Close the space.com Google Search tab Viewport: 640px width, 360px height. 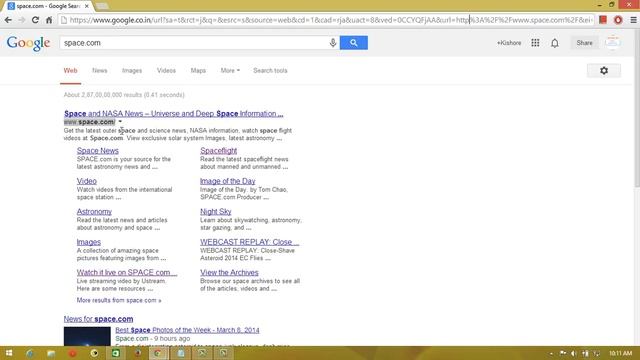[x=87, y=6]
